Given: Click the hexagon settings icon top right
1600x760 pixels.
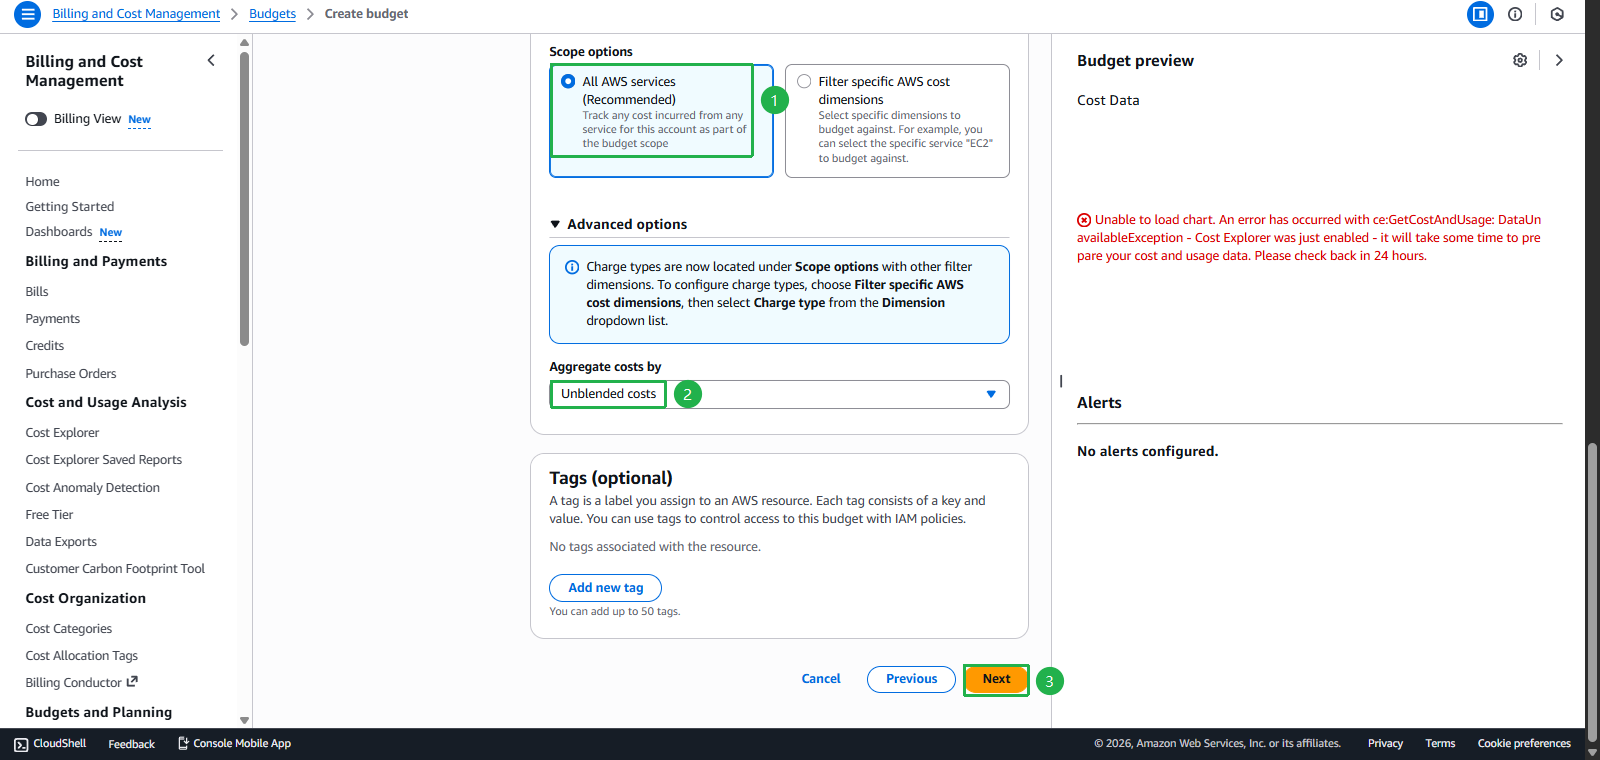Looking at the screenshot, I should (x=1557, y=14).
